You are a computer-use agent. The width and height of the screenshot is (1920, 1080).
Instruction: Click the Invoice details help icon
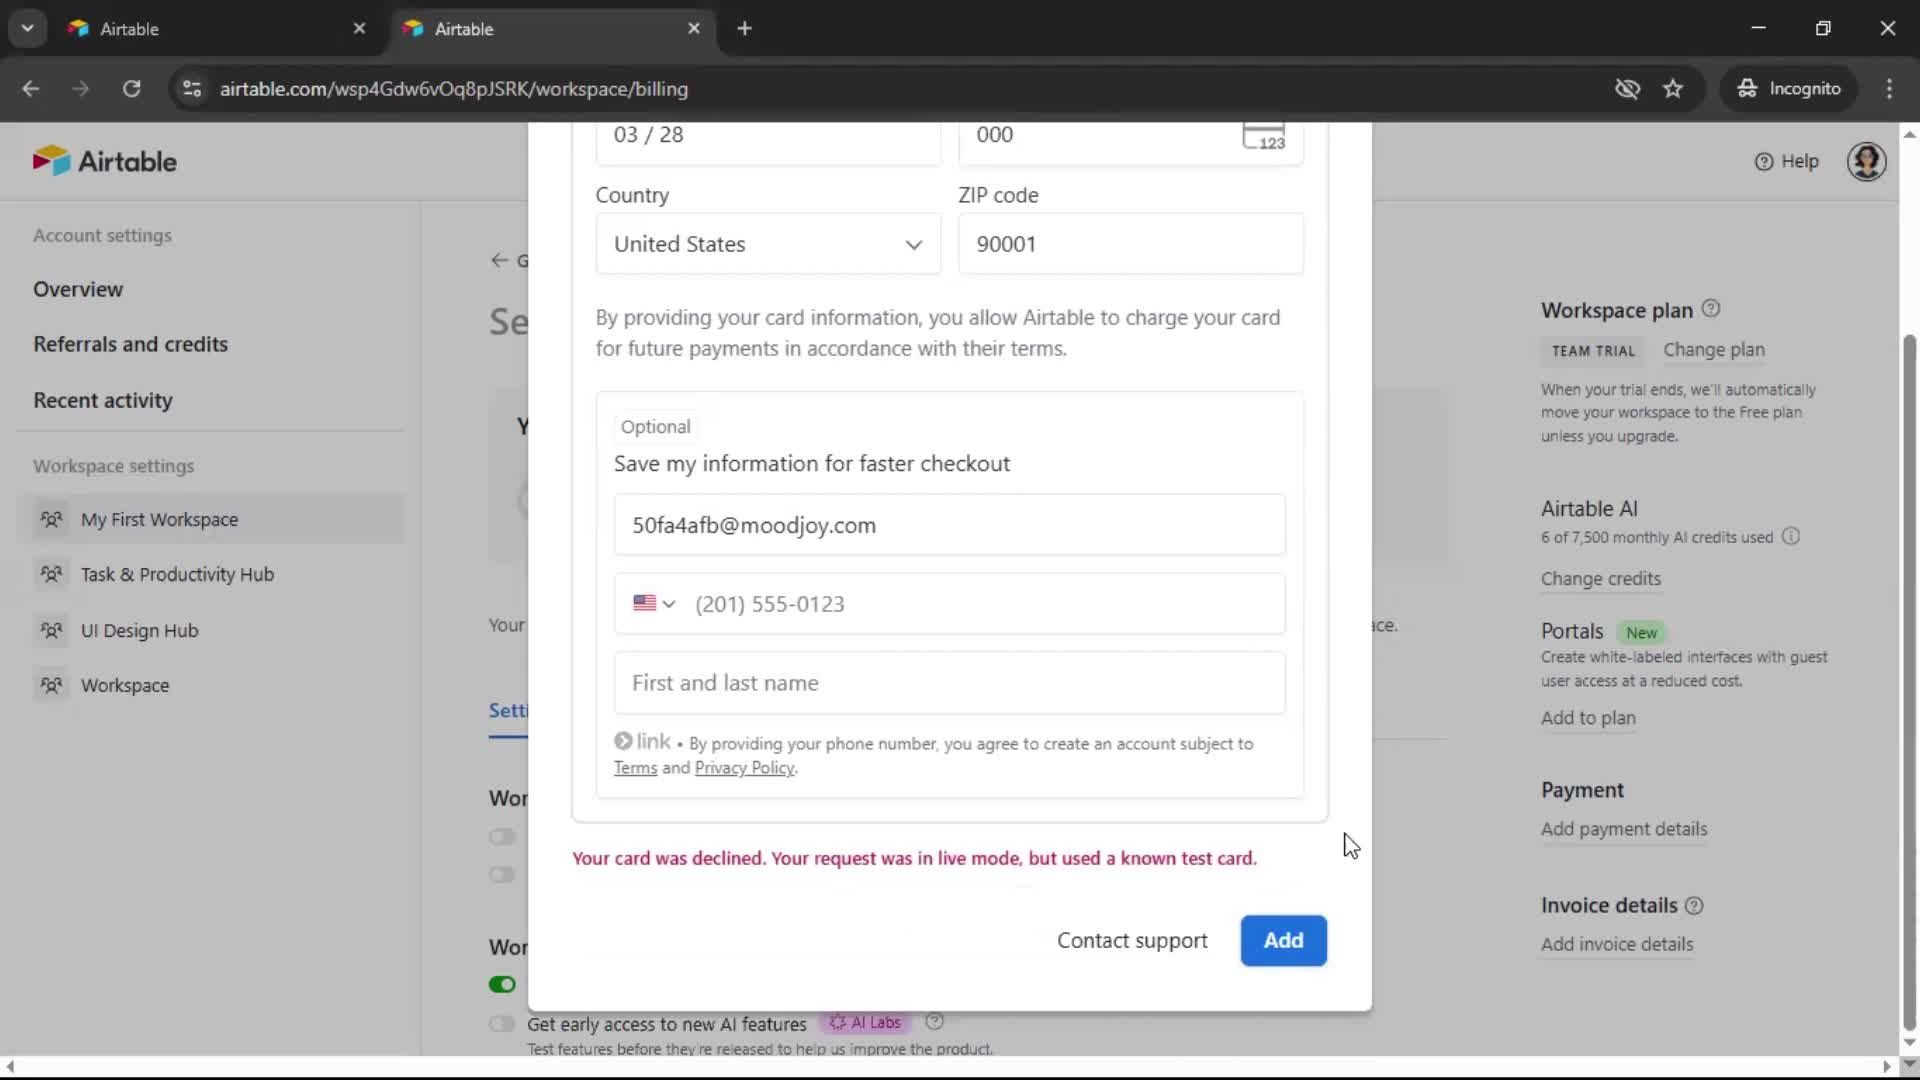tap(1694, 906)
